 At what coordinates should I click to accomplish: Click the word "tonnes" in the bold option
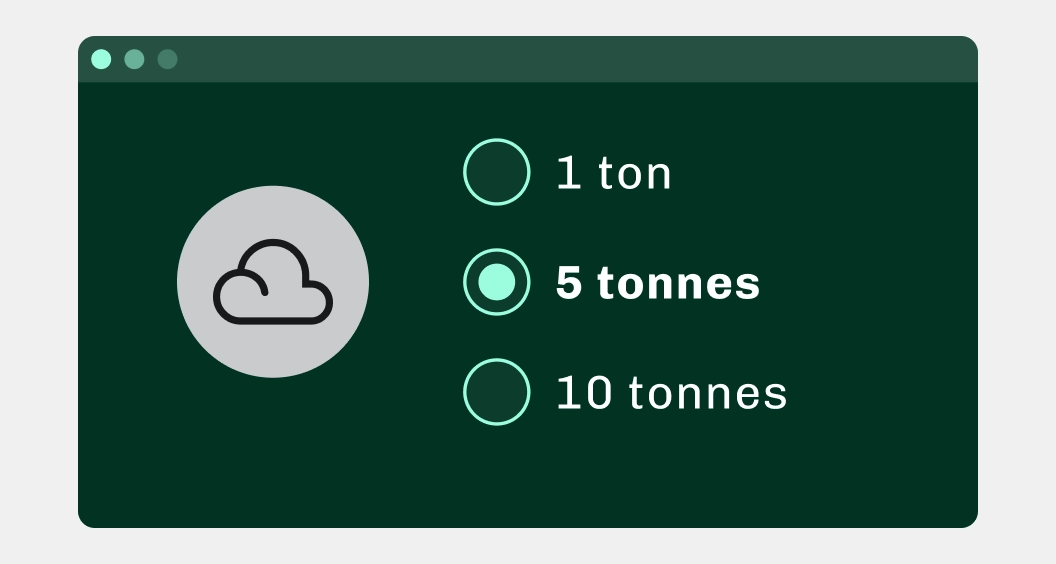tap(678, 284)
